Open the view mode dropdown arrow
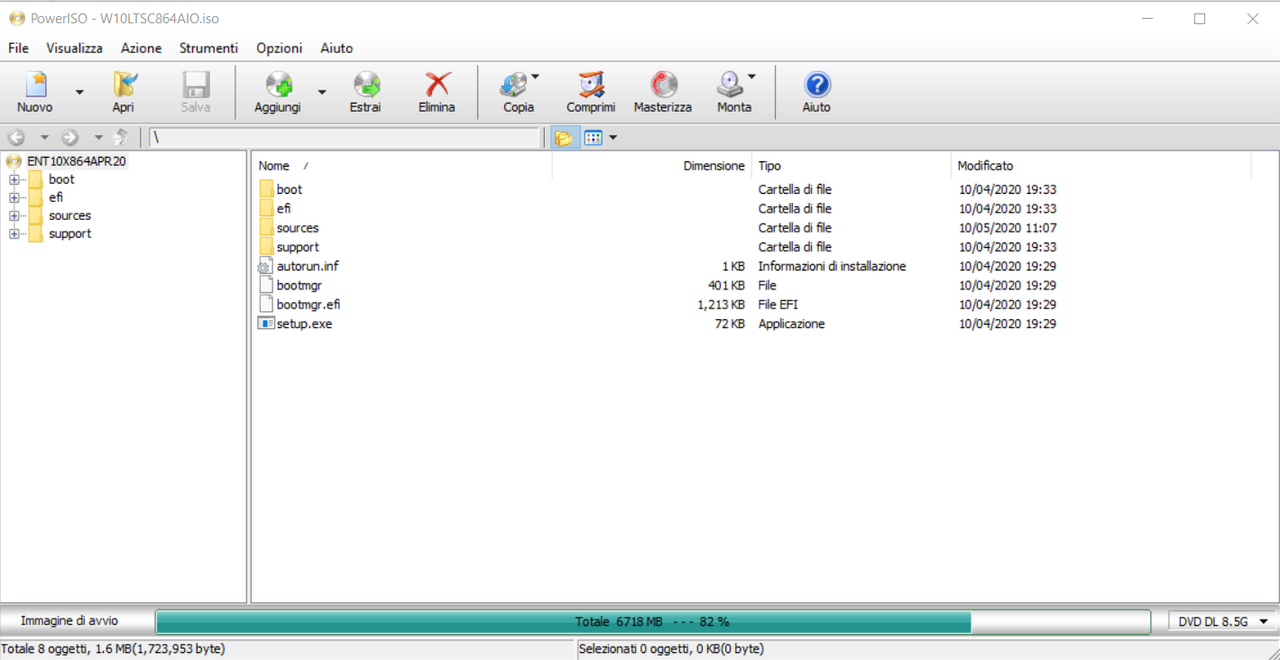The width and height of the screenshot is (1280, 660). [x=613, y=138]
